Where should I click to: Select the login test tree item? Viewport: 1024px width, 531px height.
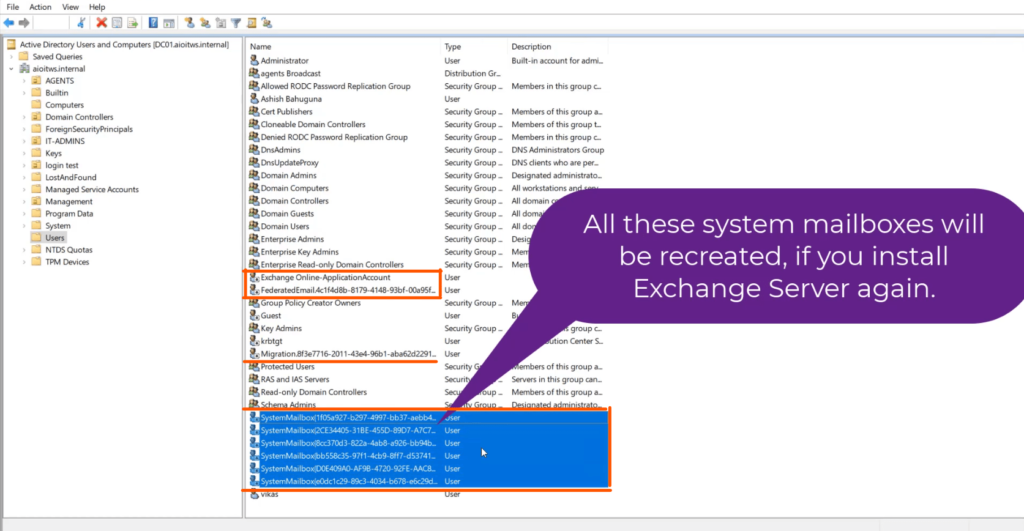(x=61, y=165)
